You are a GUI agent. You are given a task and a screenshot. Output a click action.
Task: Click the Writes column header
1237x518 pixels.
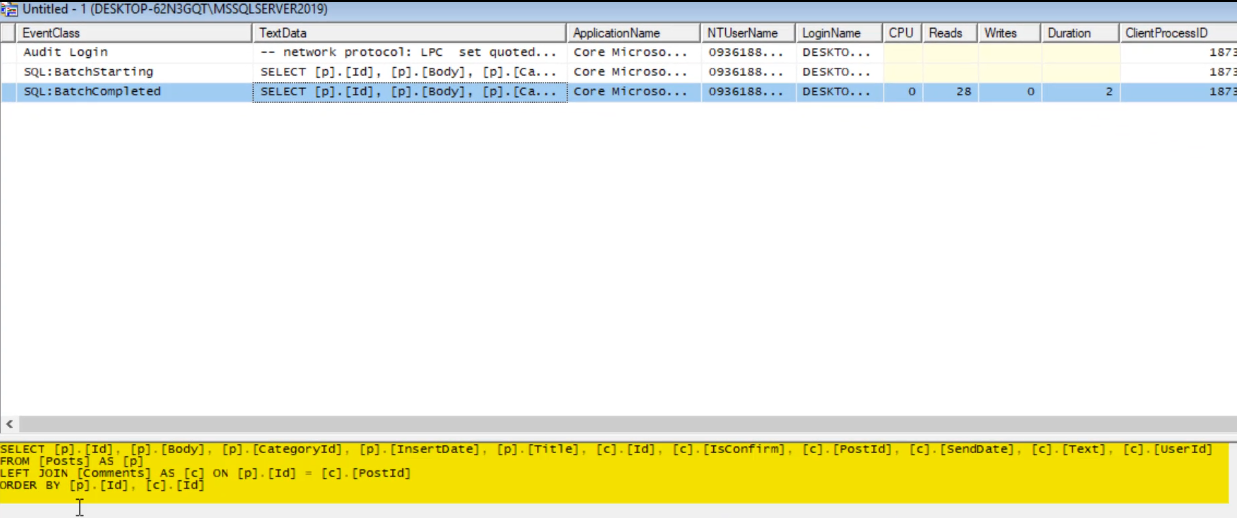(x=1010, y=33)
